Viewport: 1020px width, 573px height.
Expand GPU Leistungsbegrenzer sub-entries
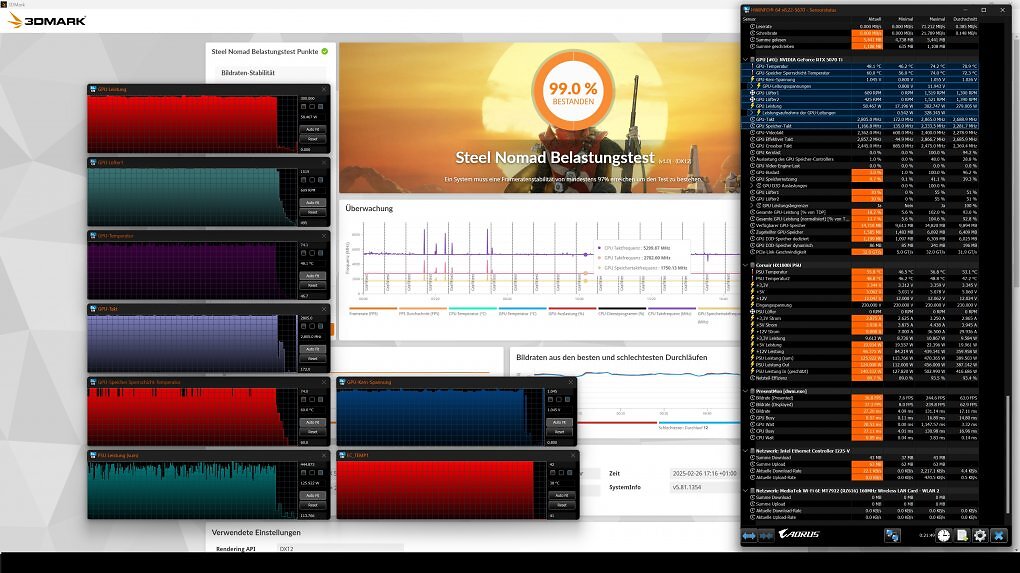tap(753, 206)
